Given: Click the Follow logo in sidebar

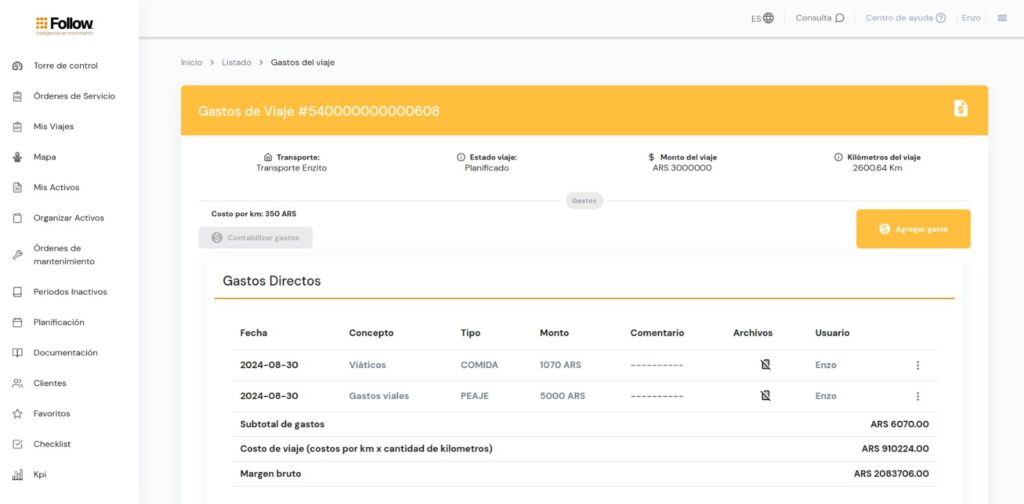Looking at the screenshot, I should tap(65, 25).
